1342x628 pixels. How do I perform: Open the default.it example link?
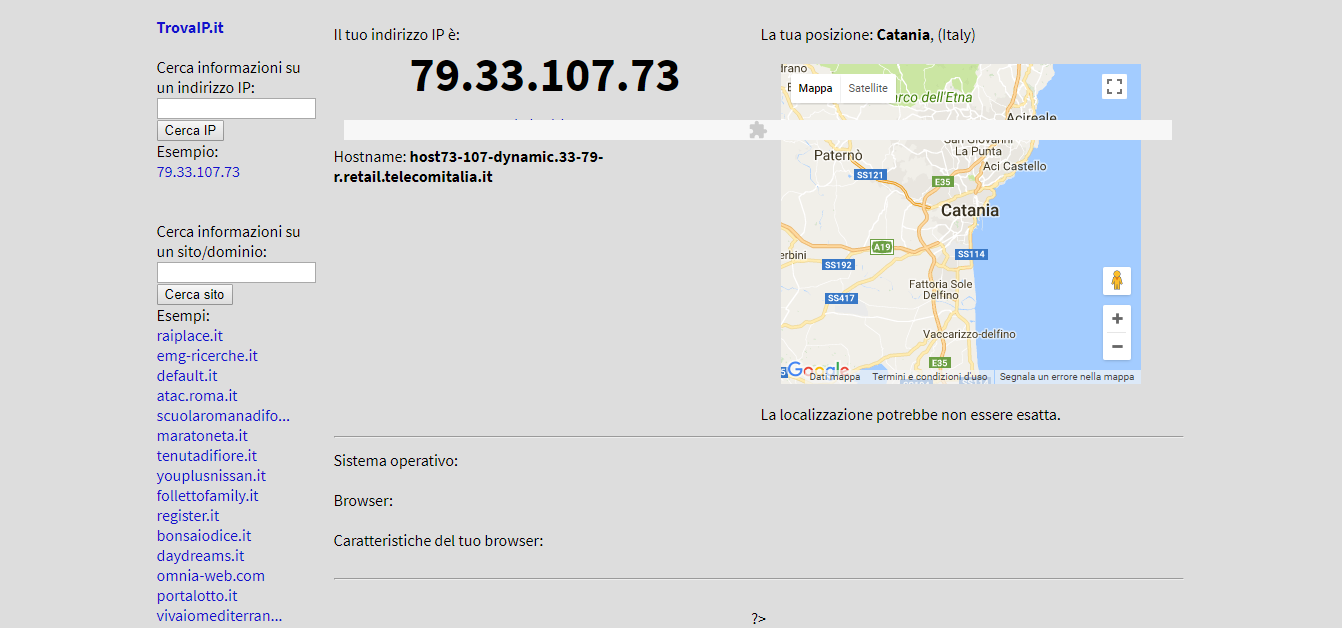(x=187, y=376)
